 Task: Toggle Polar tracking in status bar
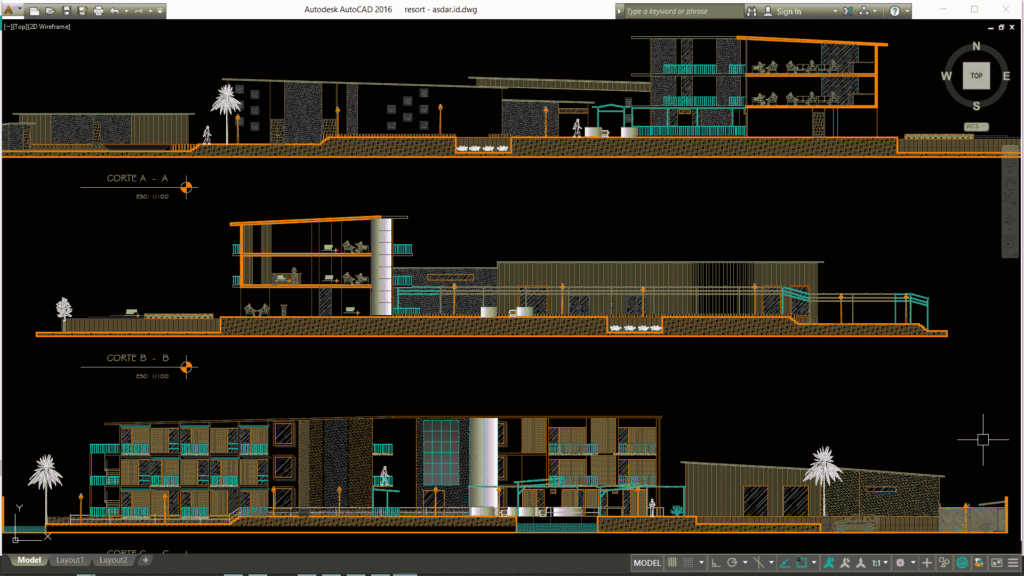pos(733,563)
